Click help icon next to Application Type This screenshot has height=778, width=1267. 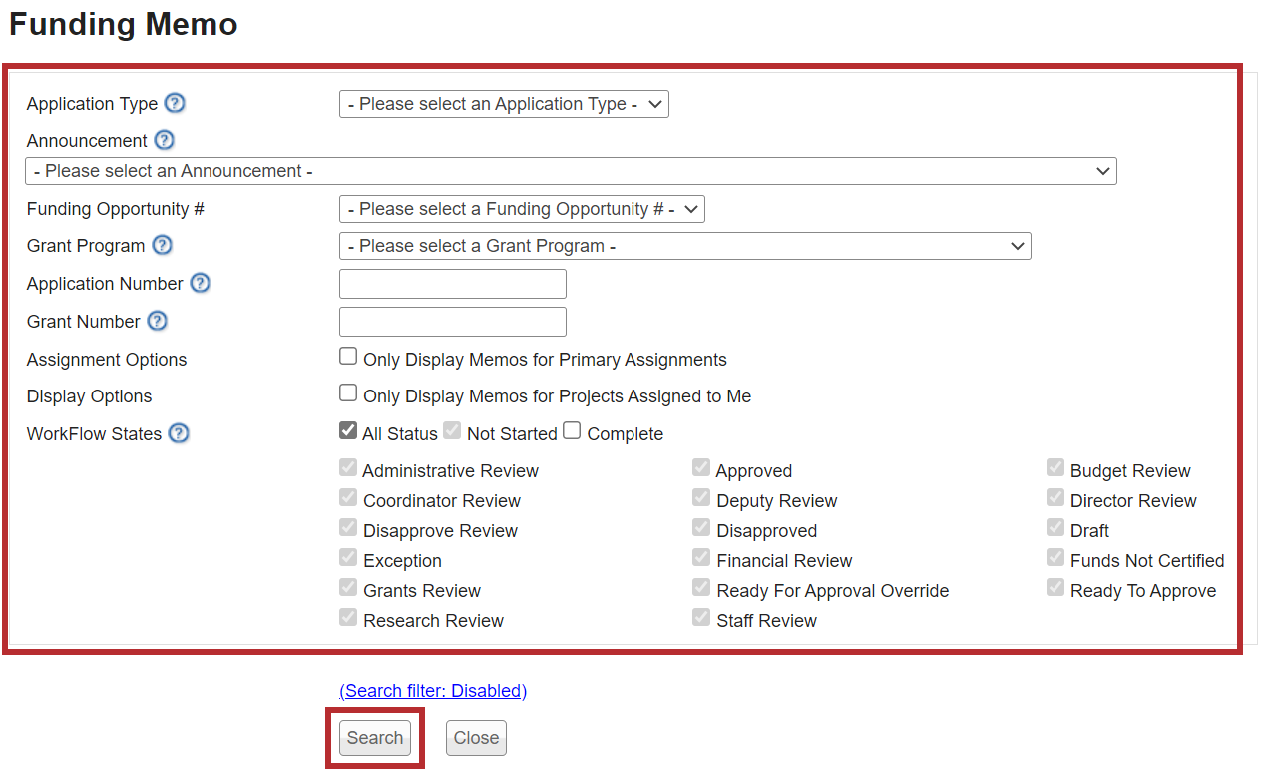pyautogui.click(x=176, y=103)
